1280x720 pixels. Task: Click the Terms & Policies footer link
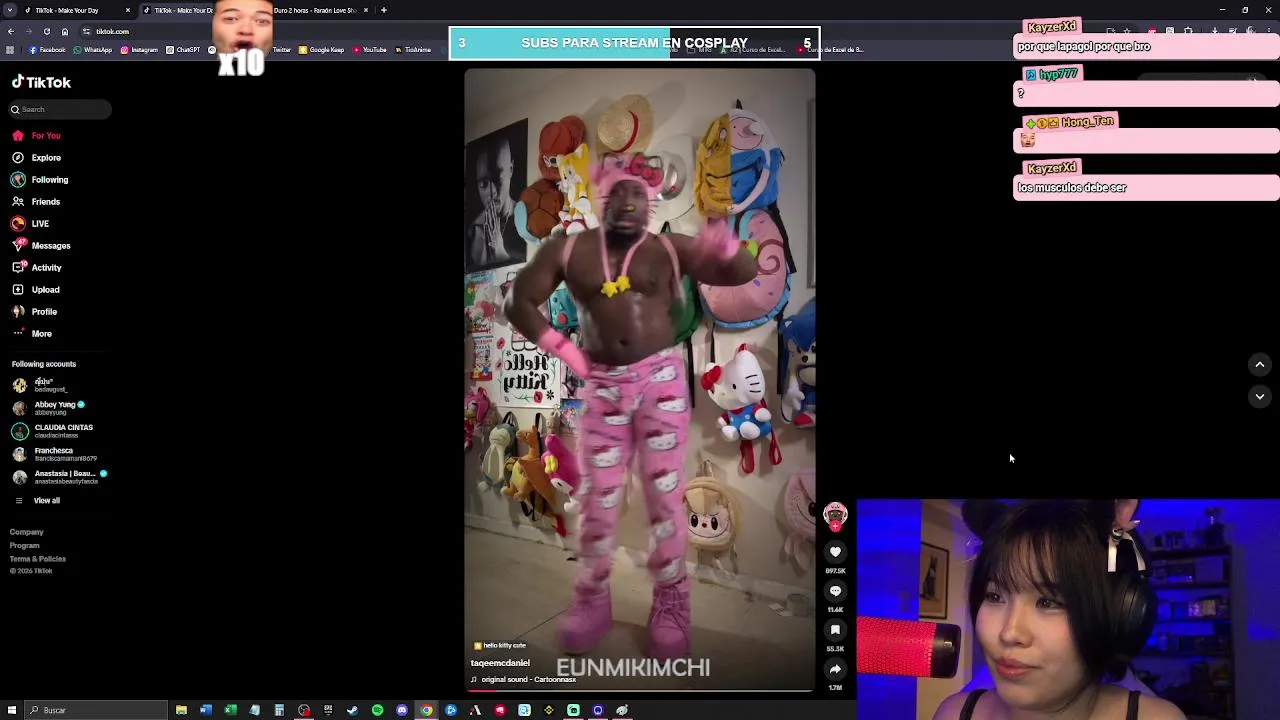tap(38, 558)
